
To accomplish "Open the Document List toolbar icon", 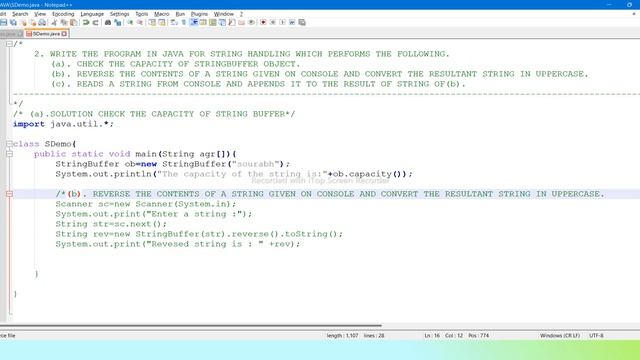I will [222, 22].
